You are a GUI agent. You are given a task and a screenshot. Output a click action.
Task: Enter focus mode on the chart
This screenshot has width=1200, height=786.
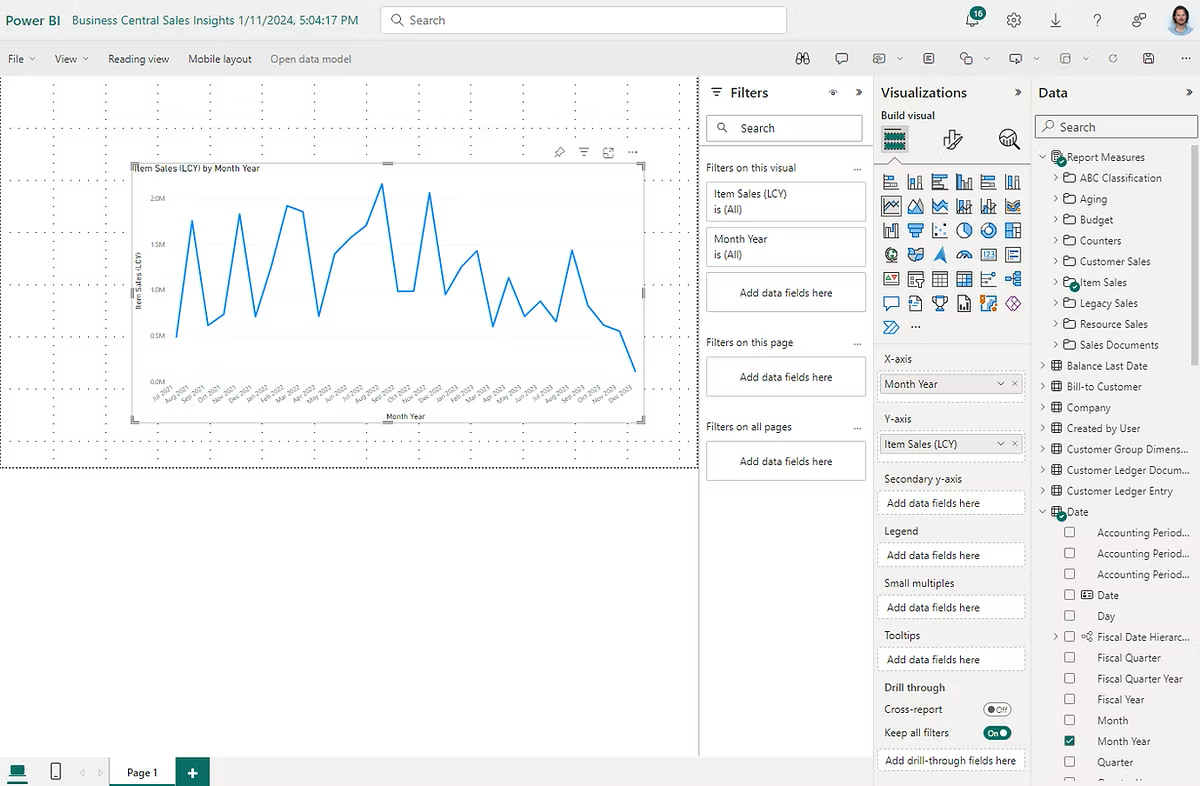(608, 152)
